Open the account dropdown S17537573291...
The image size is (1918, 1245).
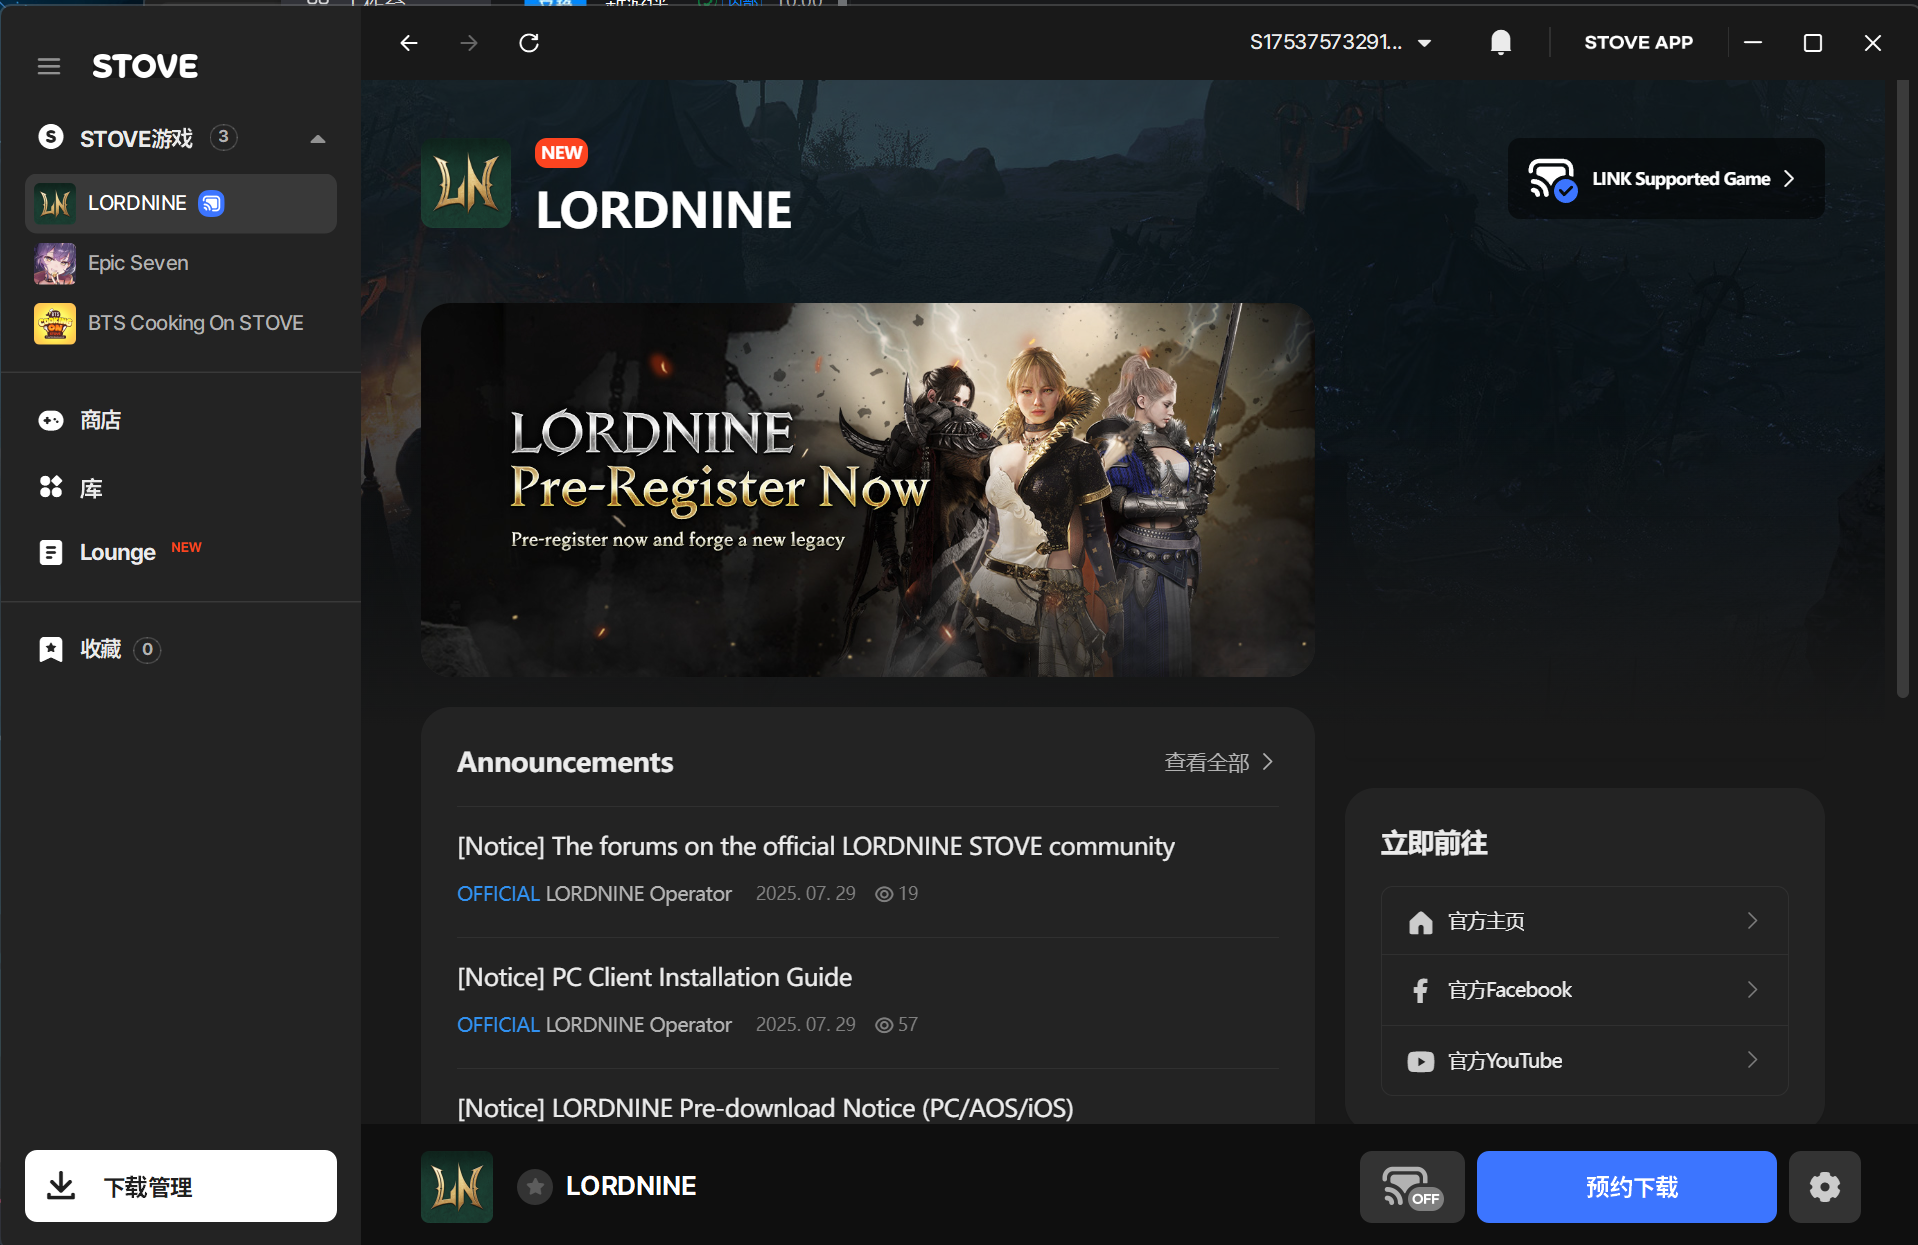coord(1341,42)
